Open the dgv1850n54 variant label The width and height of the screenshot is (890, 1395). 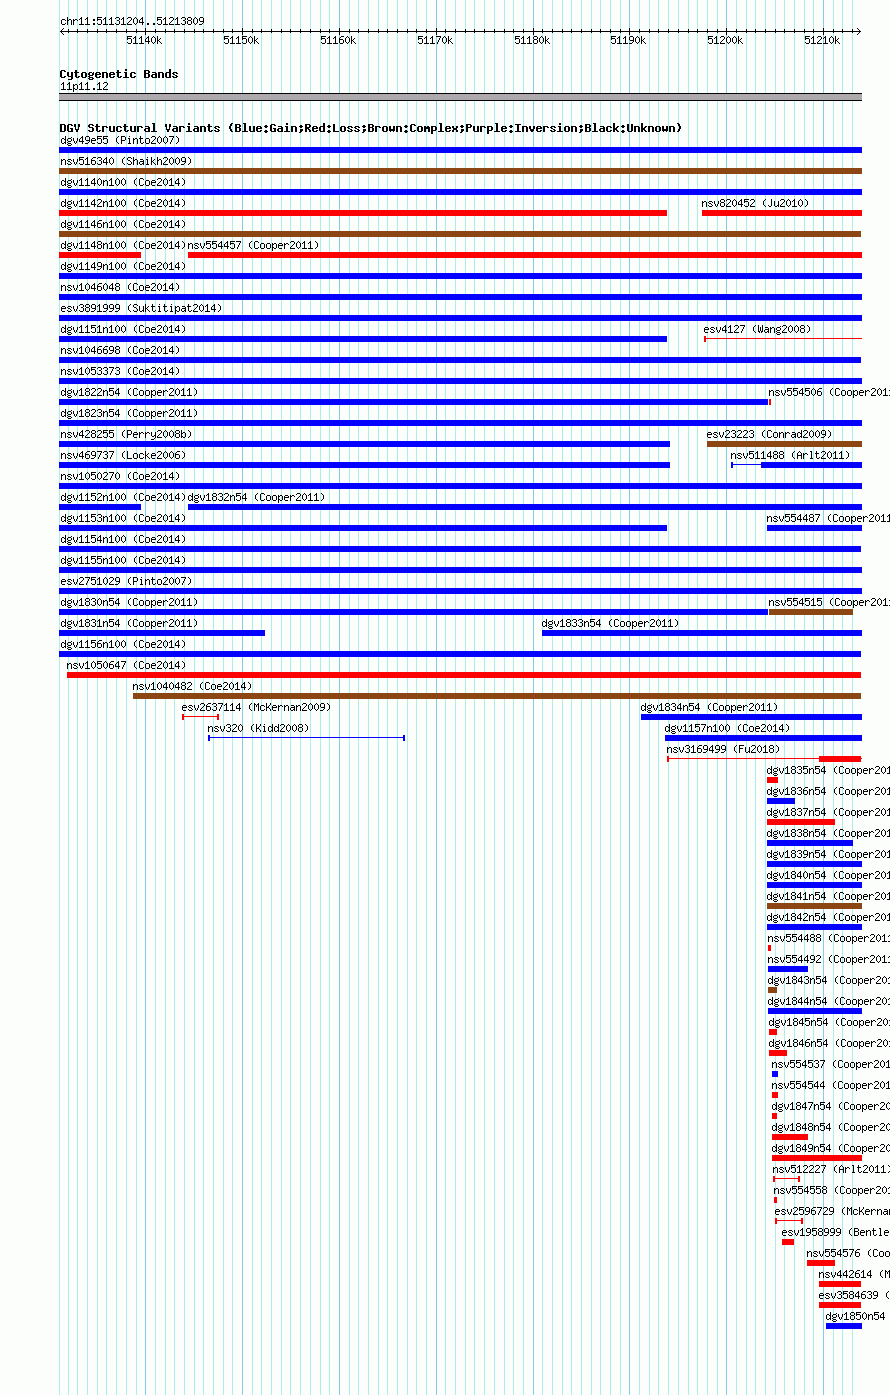856,1316
